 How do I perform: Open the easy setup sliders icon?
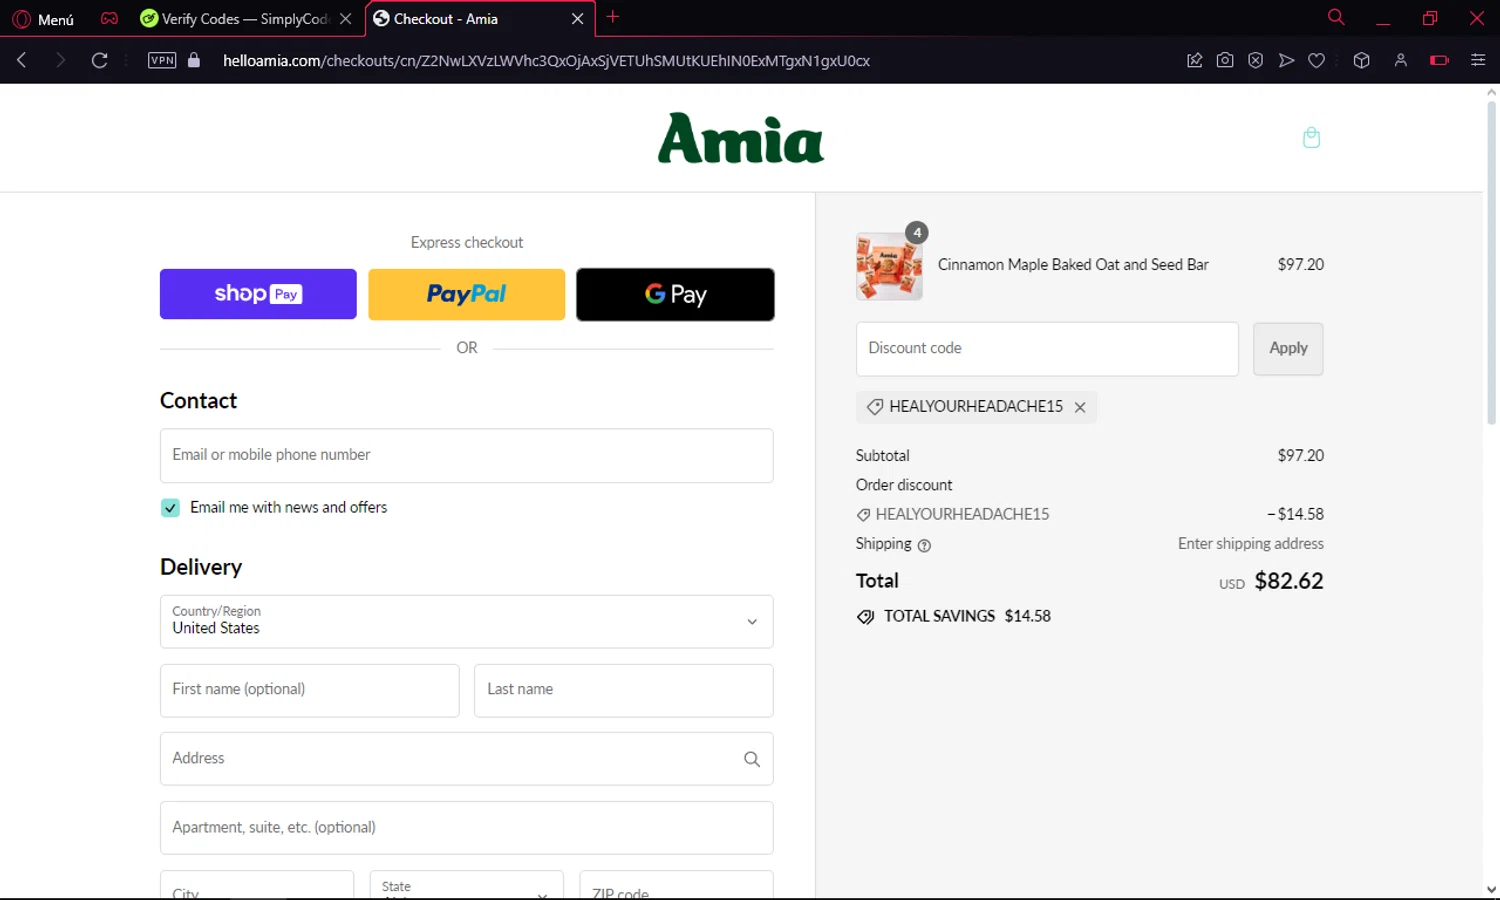click(1478, 60)
